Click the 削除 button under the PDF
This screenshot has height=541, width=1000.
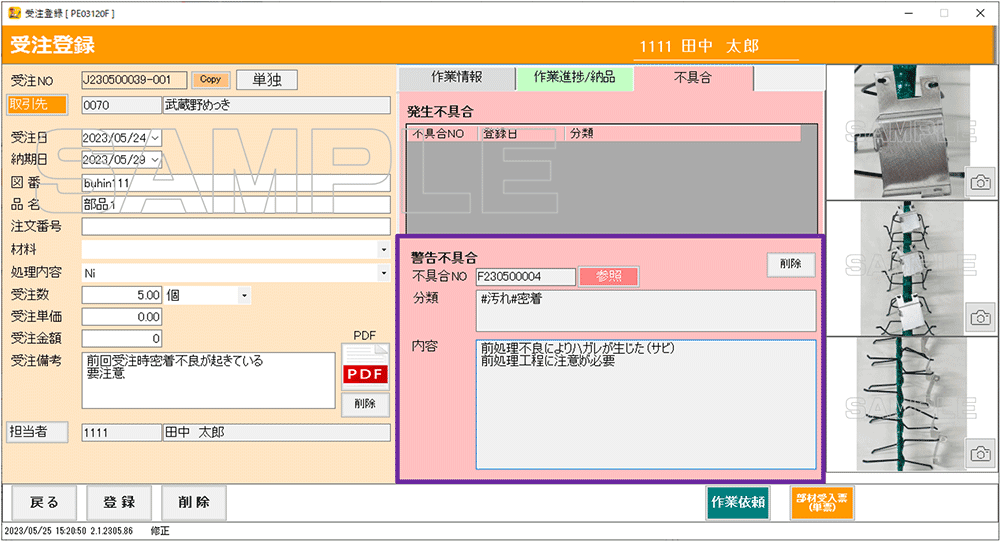pyautogui.click(x=365, y=404)
